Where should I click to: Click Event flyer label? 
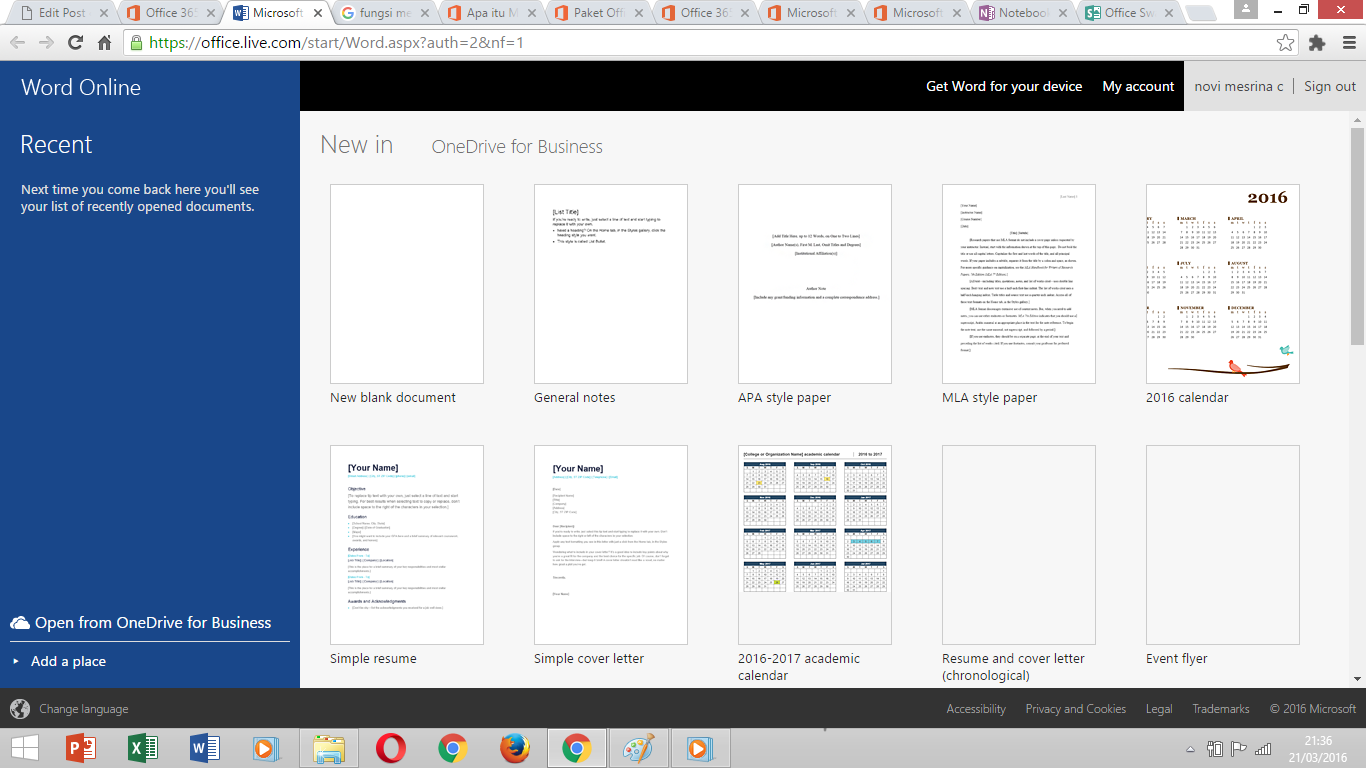(x=1177, y=658)
